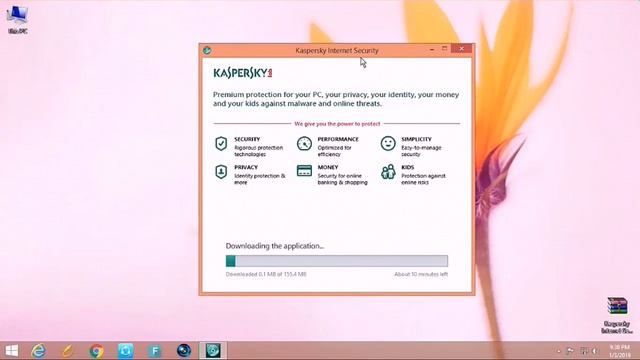Show hidden tray icons arrow

click(558, 351)
